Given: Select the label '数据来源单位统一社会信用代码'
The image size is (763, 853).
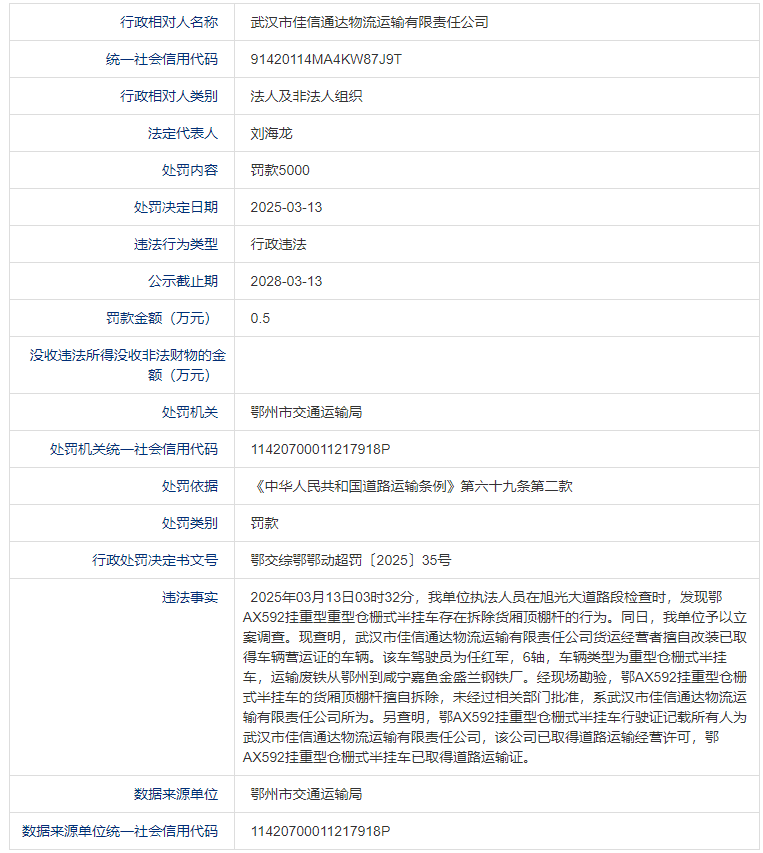Looking at the screenshot, I should pos(120,831).
